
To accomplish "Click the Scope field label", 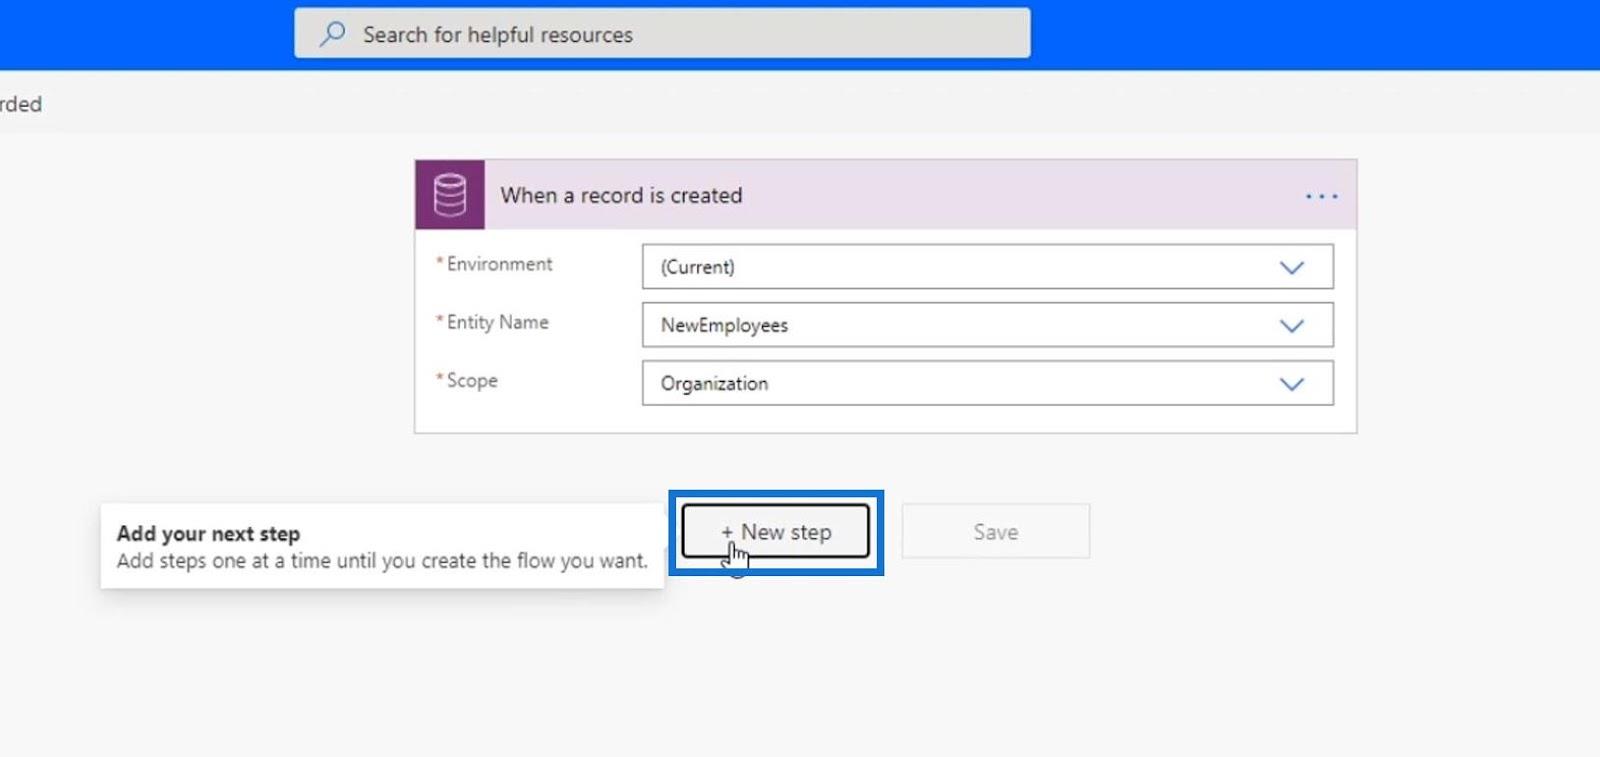I will (x=470, y=380).
